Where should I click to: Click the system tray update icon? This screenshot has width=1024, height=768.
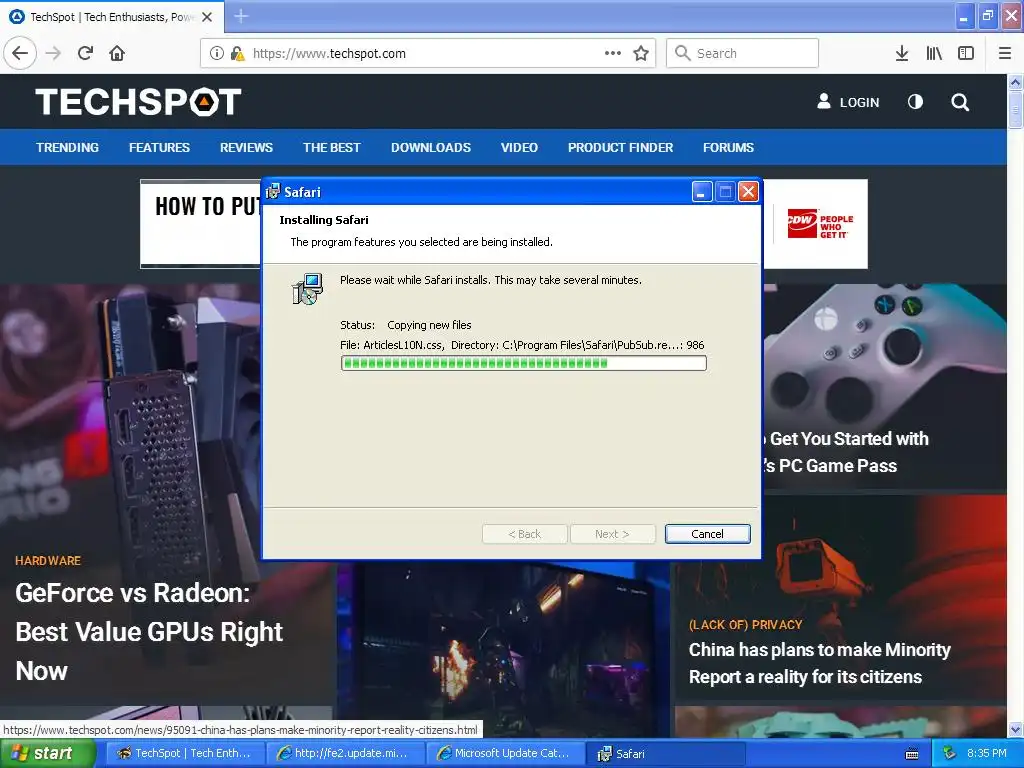tap(949, 753)
